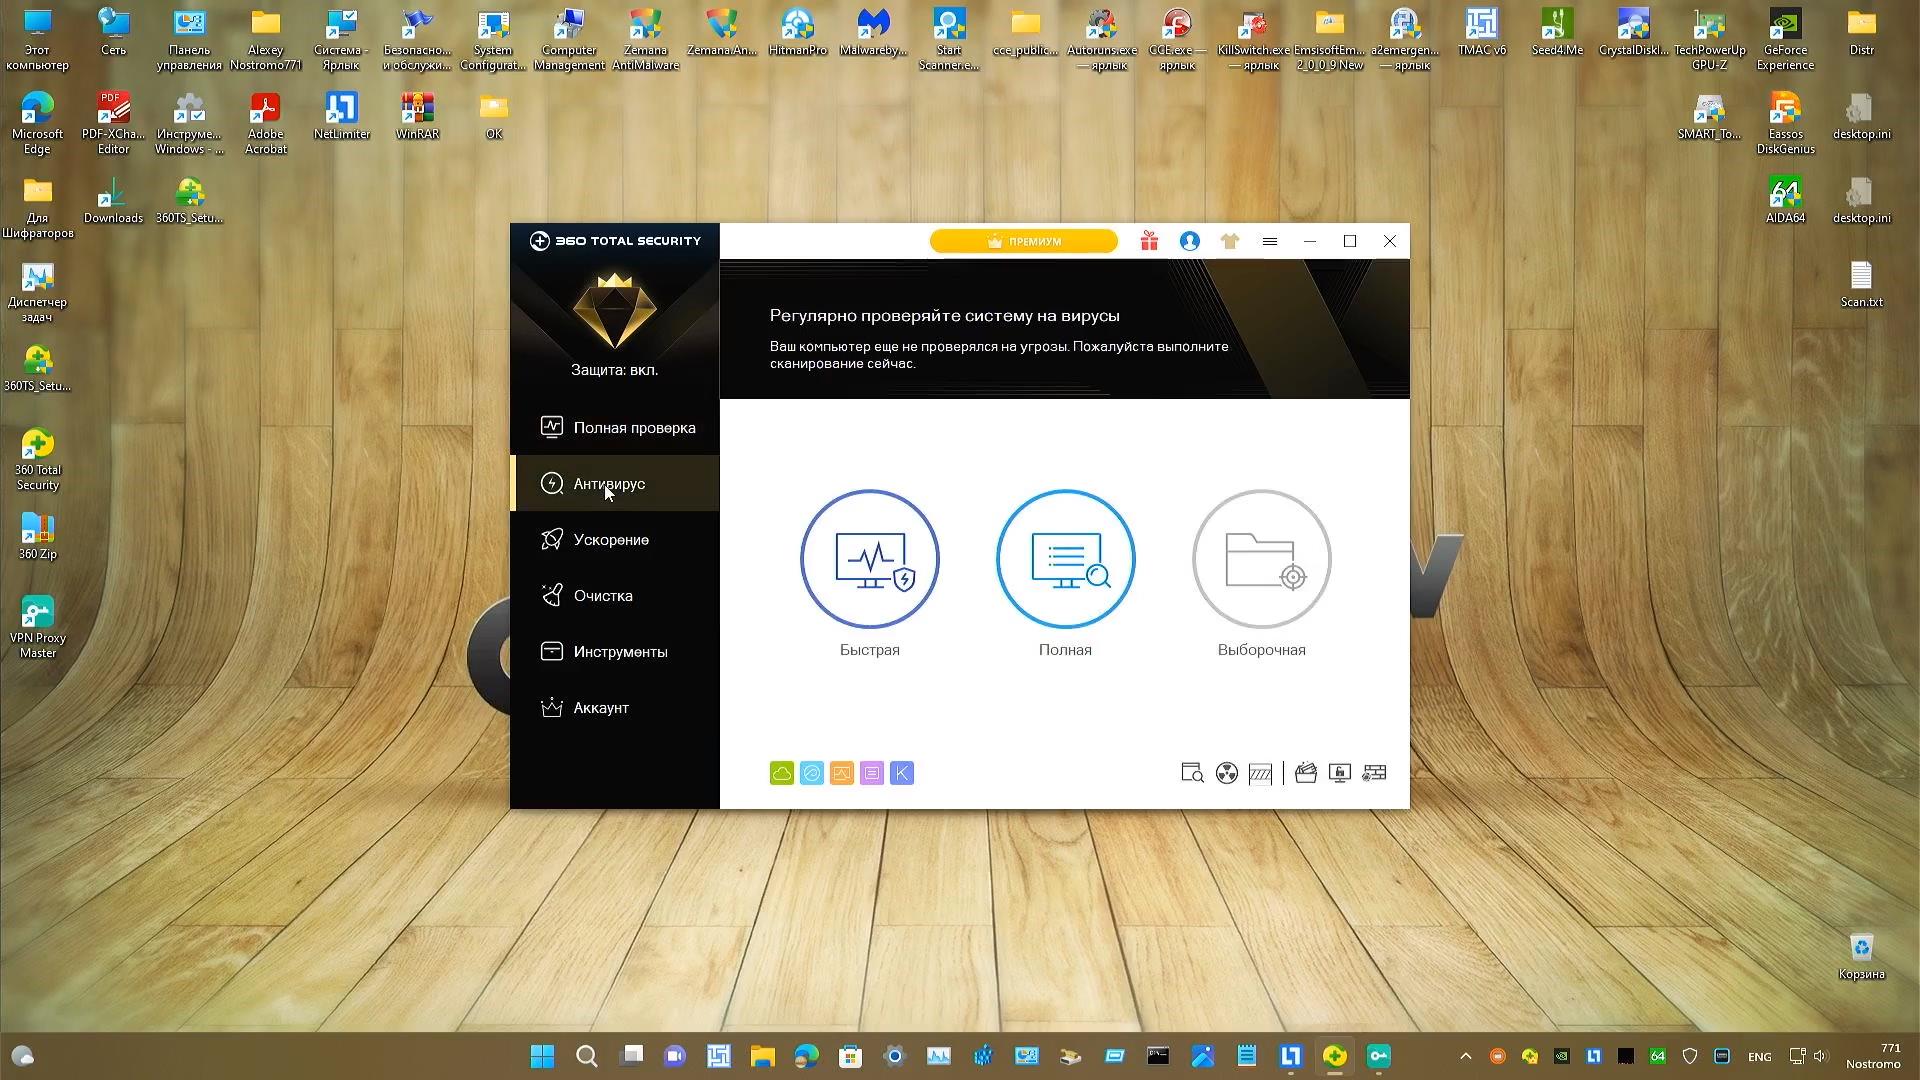
Task: Open theme settings via the t-shirt icon
Action: pos(1230,241)
